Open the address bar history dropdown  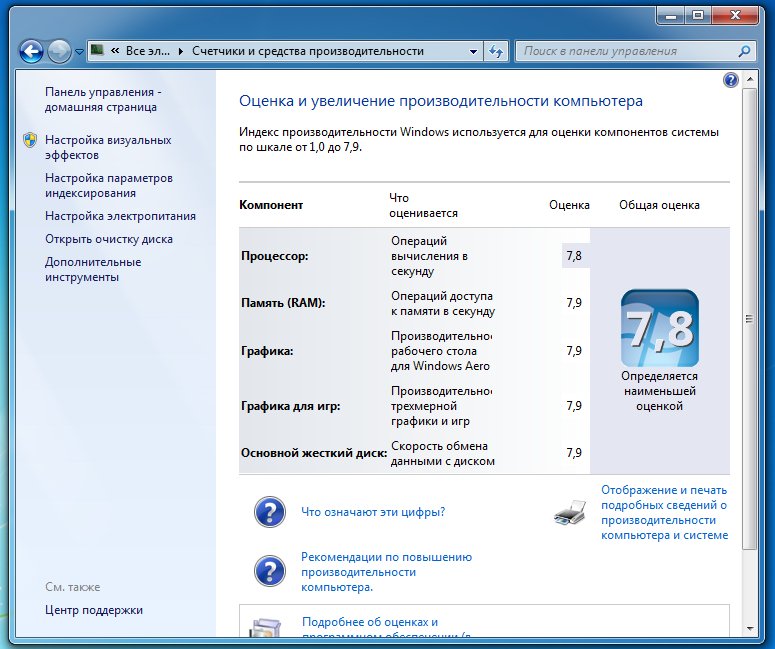pos(473,51)
